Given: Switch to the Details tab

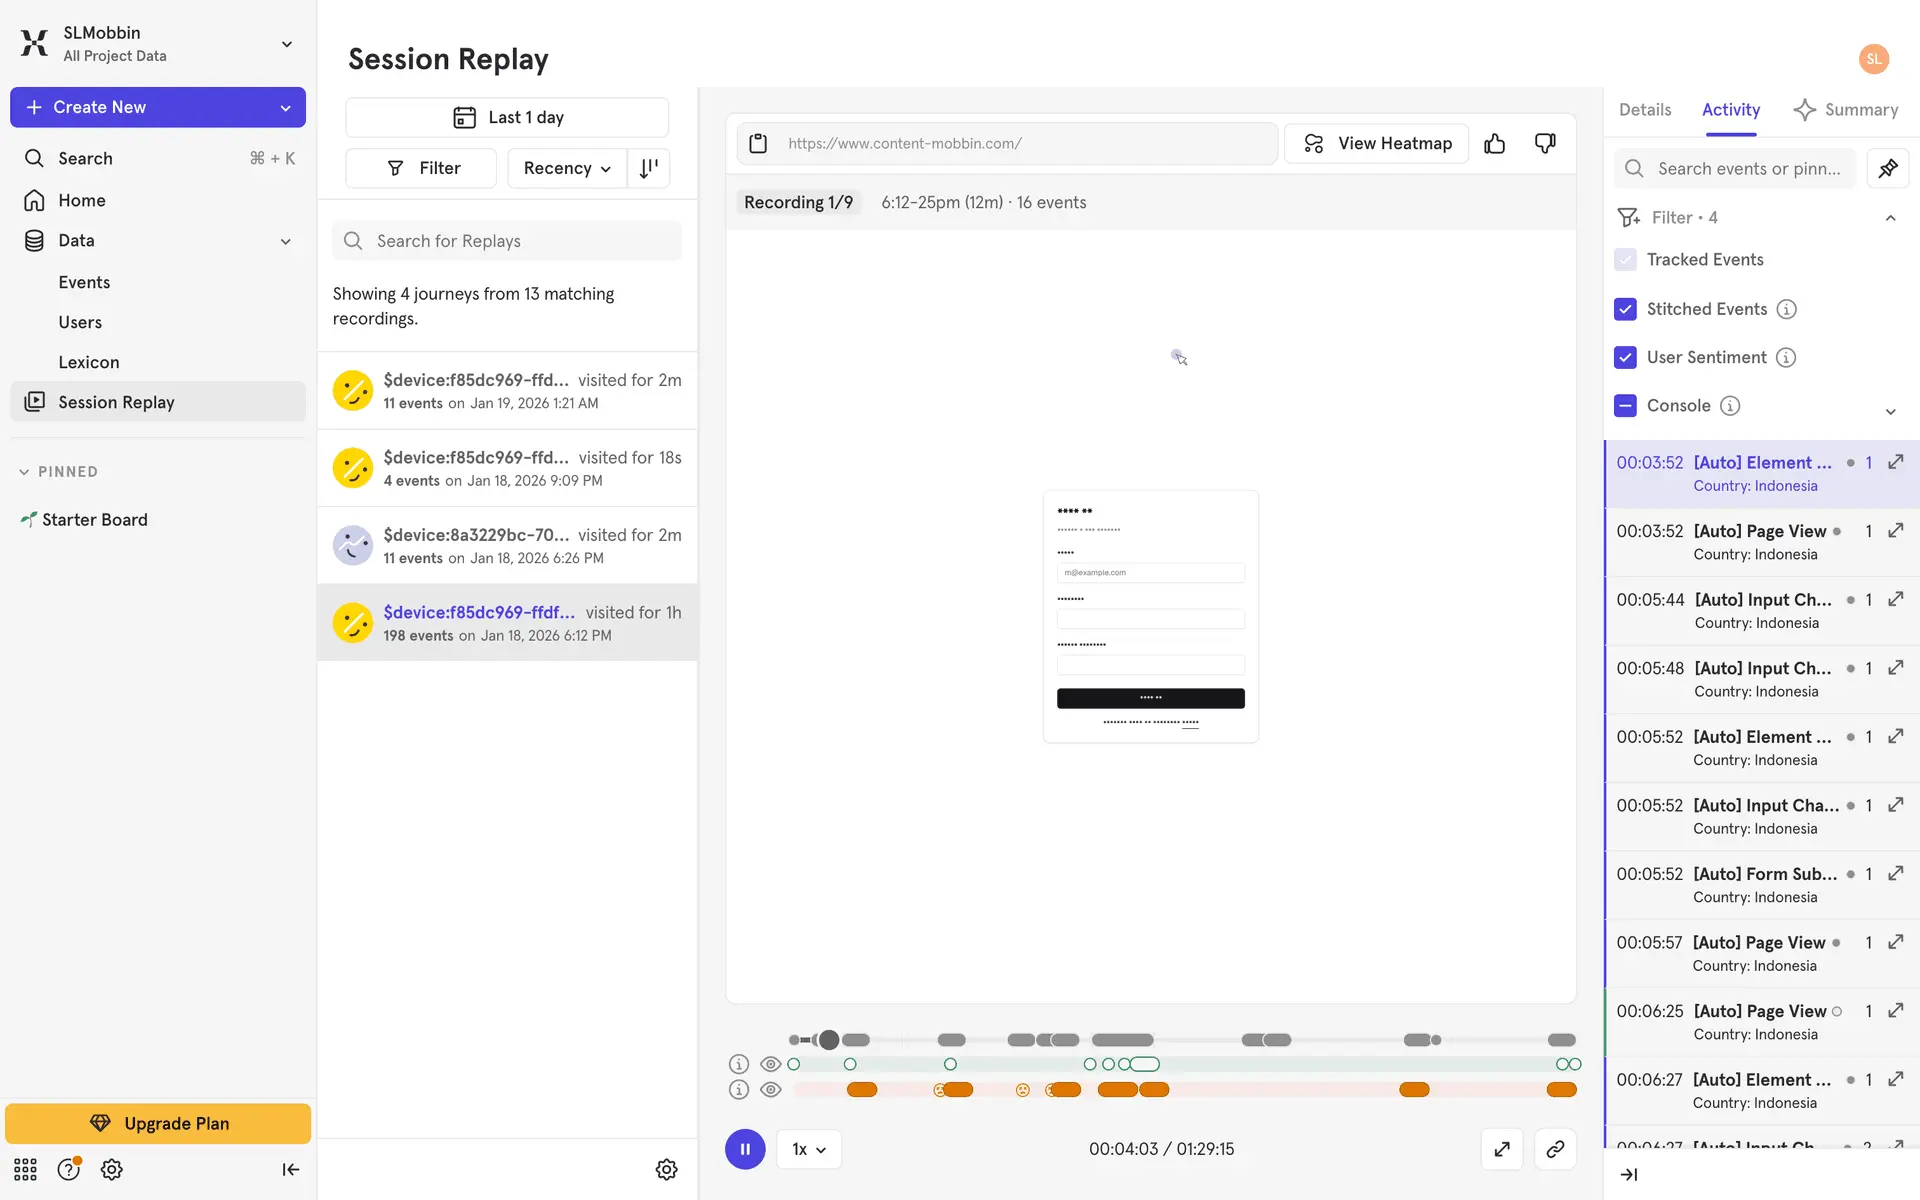Looking at the screenshot, I should pos(1644,110).
